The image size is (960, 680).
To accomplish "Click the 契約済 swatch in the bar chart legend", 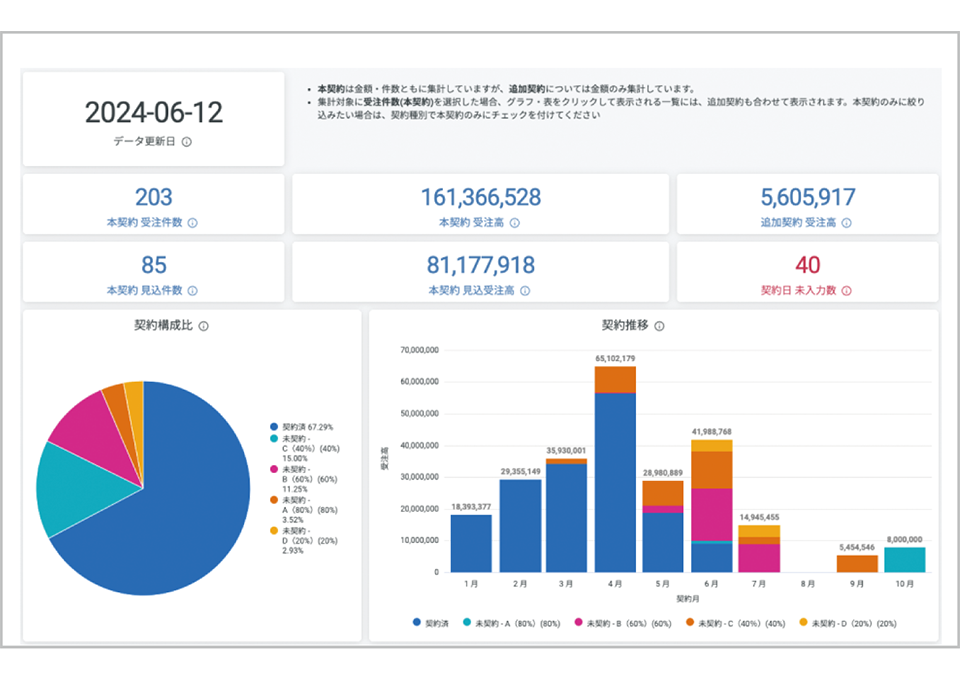I will [417, 622].
